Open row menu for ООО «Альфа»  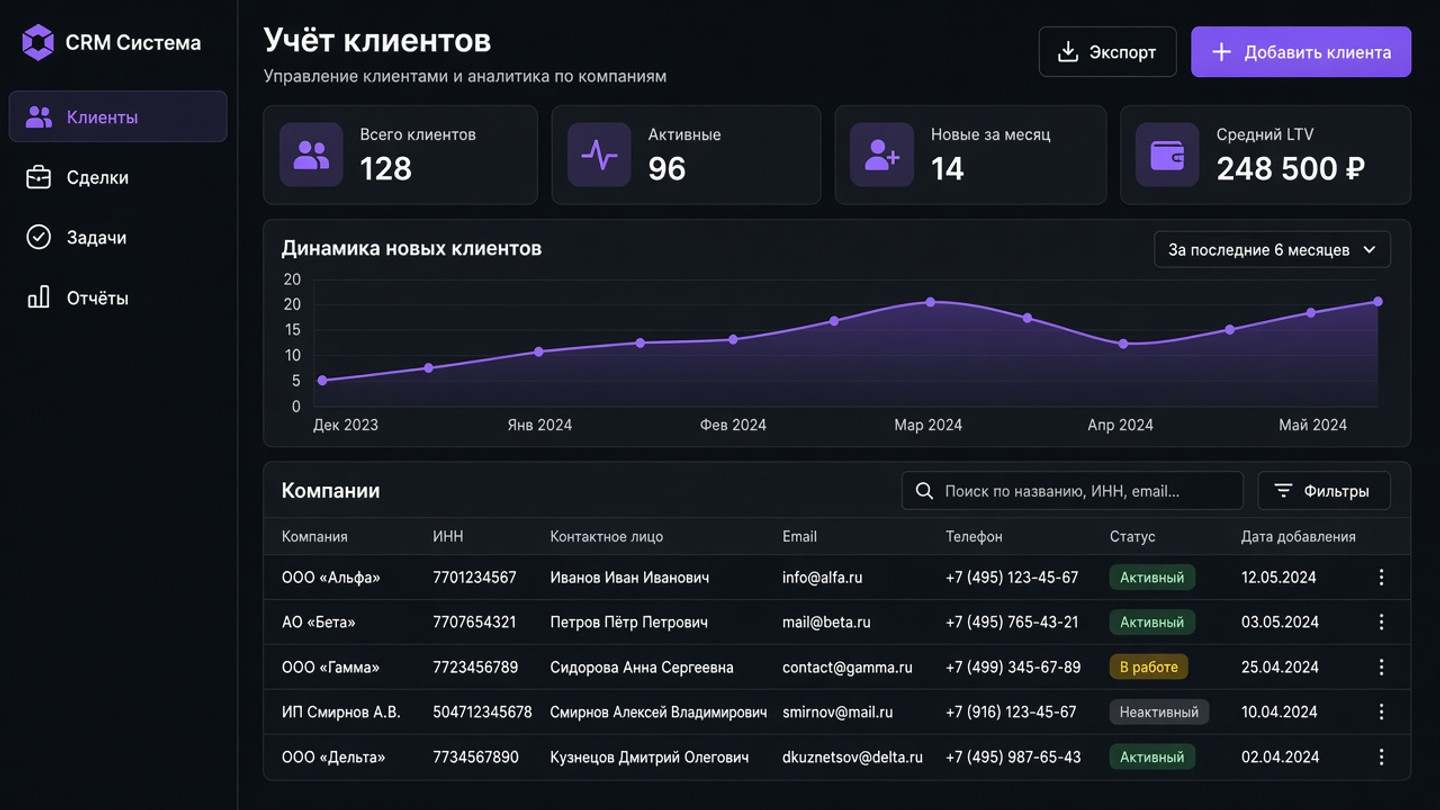pyautogui.click(x=1381, y=577)
